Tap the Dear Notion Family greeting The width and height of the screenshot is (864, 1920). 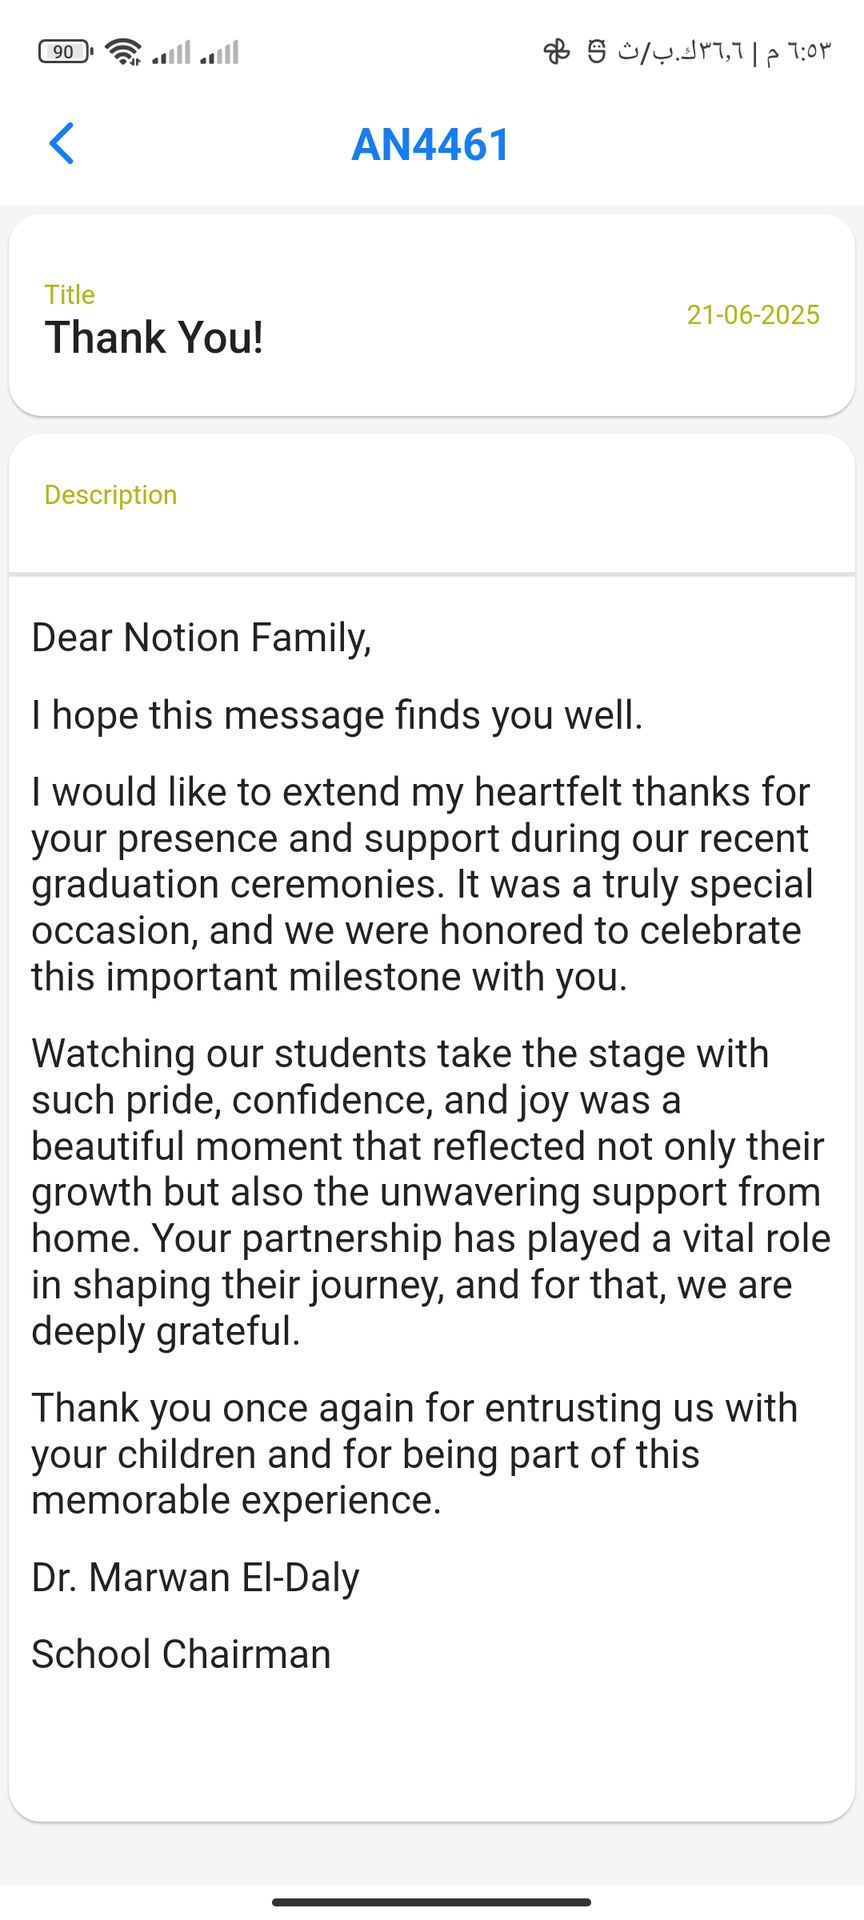pos(201,638)
